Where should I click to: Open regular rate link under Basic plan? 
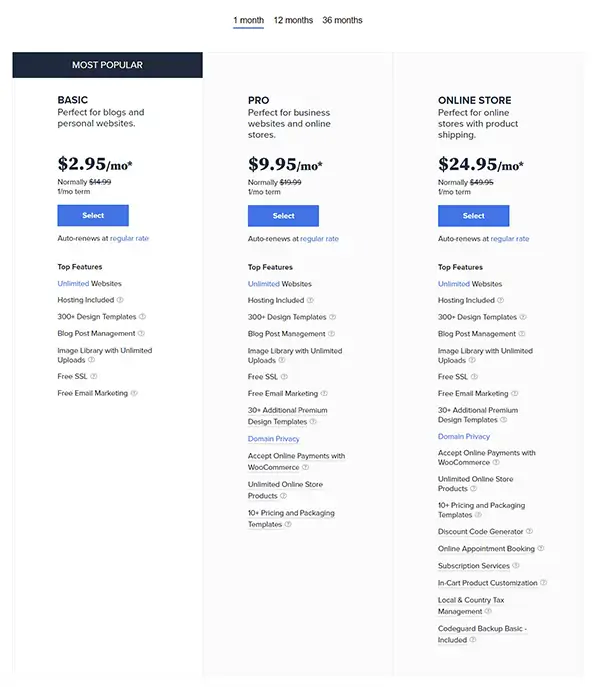129,239
